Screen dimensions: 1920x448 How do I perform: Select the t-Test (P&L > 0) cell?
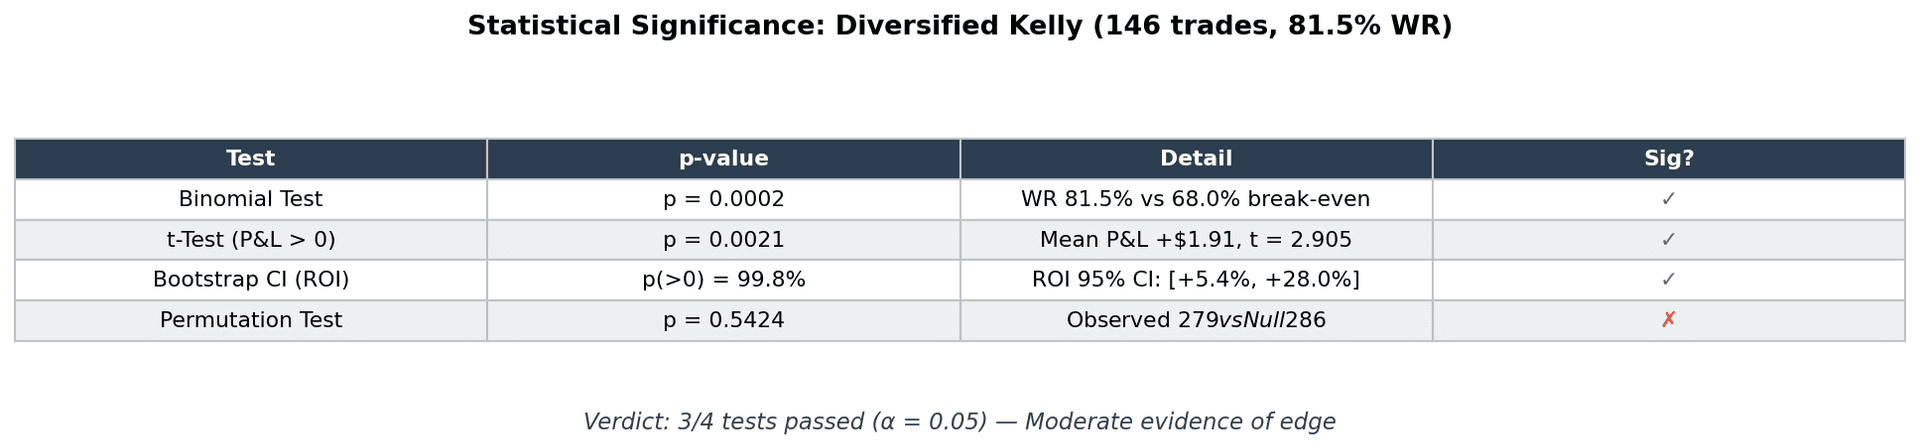250,240
